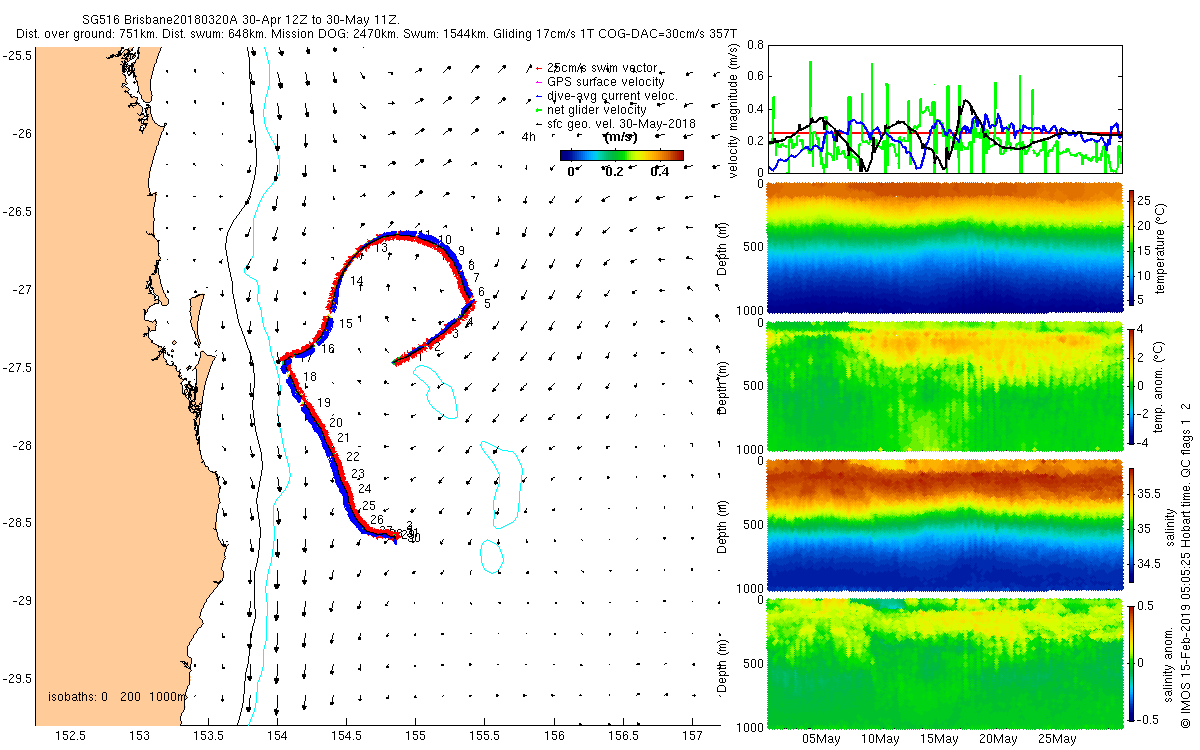Image resolution: width=1200 pixels, height=750 pixels.
Task: Click the temperature color scale bar
Action: point(1133,249)
